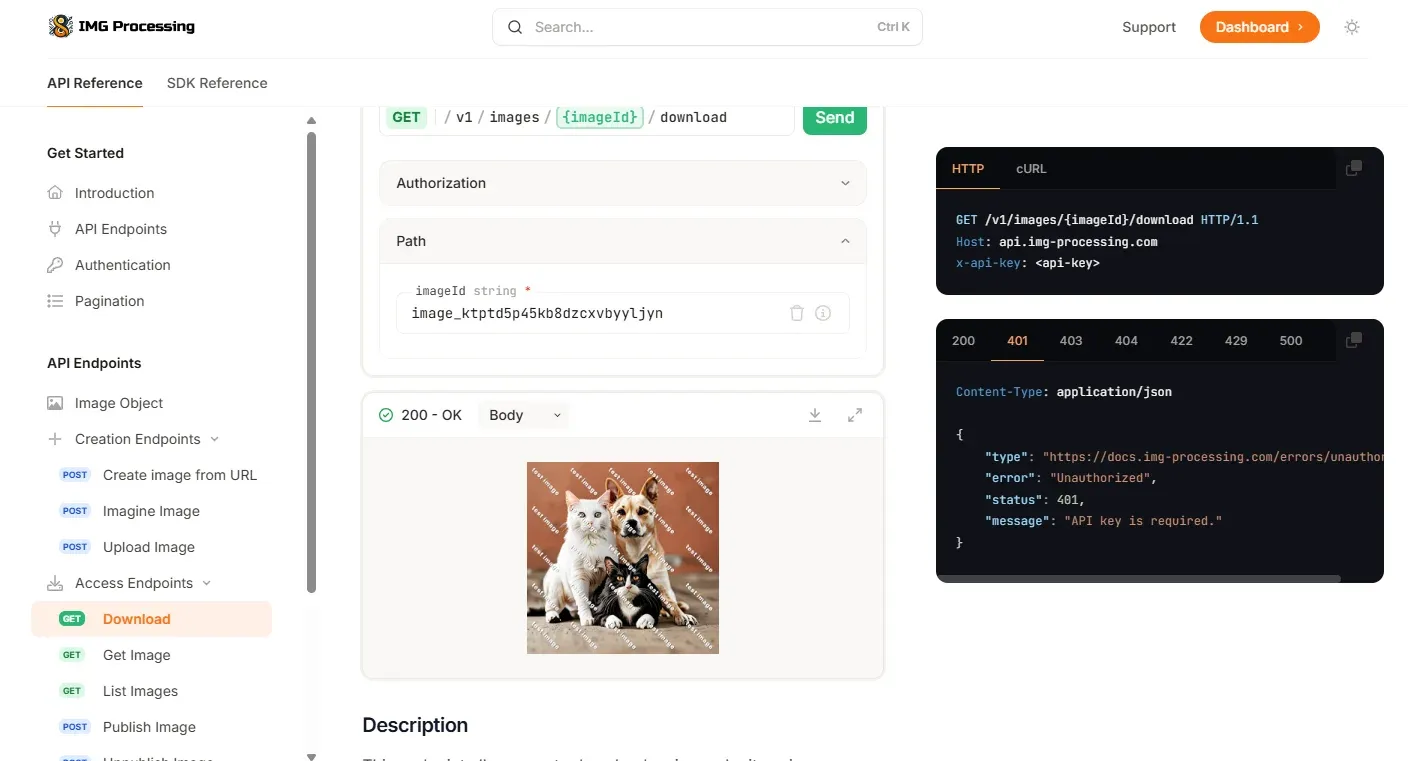Viewport: 1408px width, 761px height.
Task: Clear the imageId field with trash icon
Action: click(797, 313)
